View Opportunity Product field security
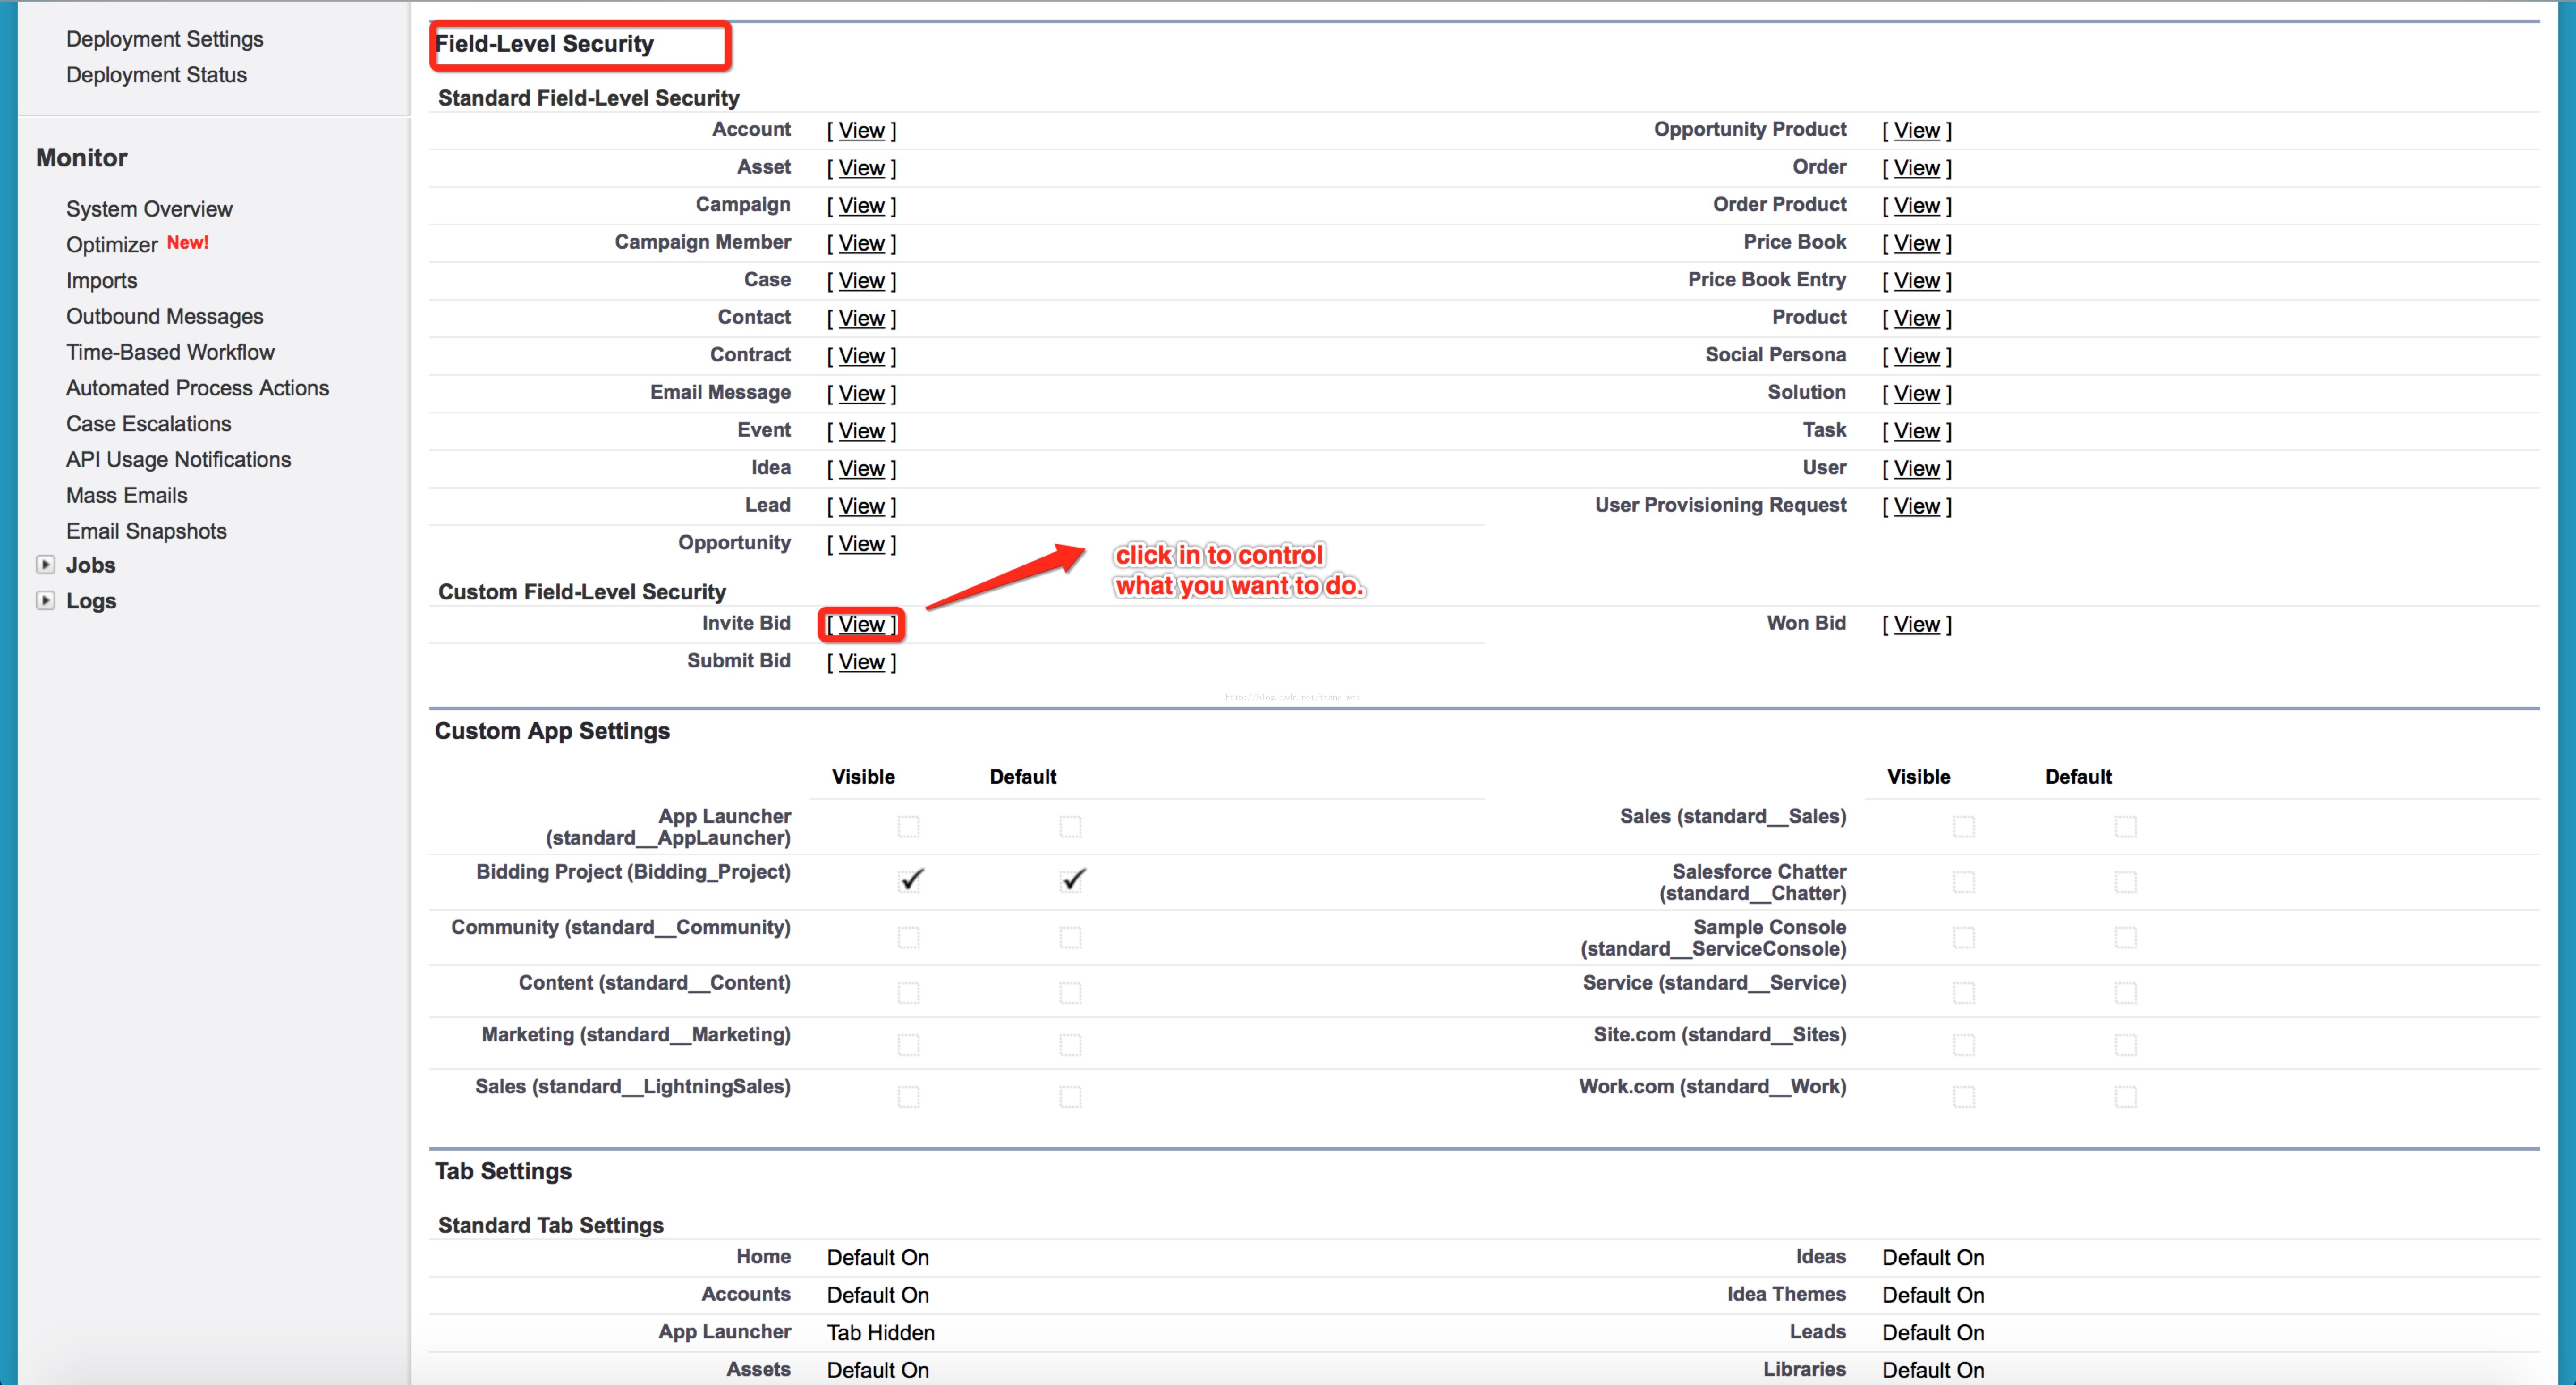This screenshot has height=1385, width=2576. pyautogui.click(x=1916, y=131)
